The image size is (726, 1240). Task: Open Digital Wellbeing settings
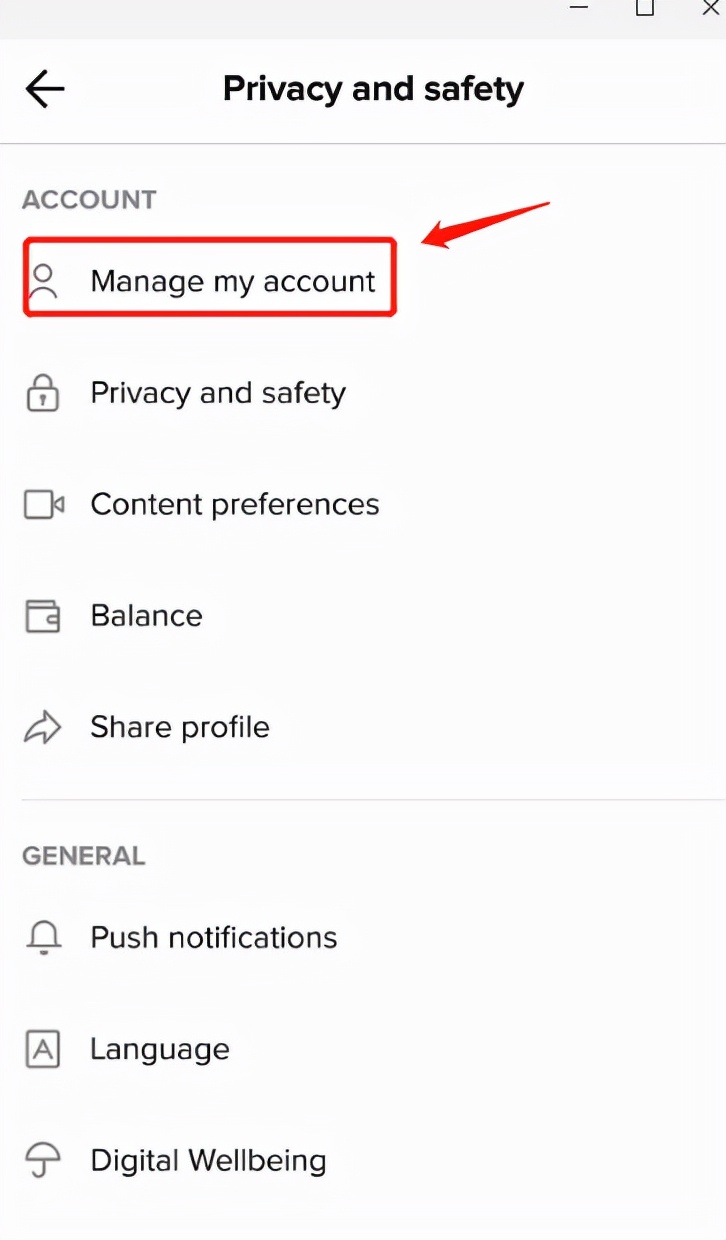pyautogui.click(x=208, y=1162)
